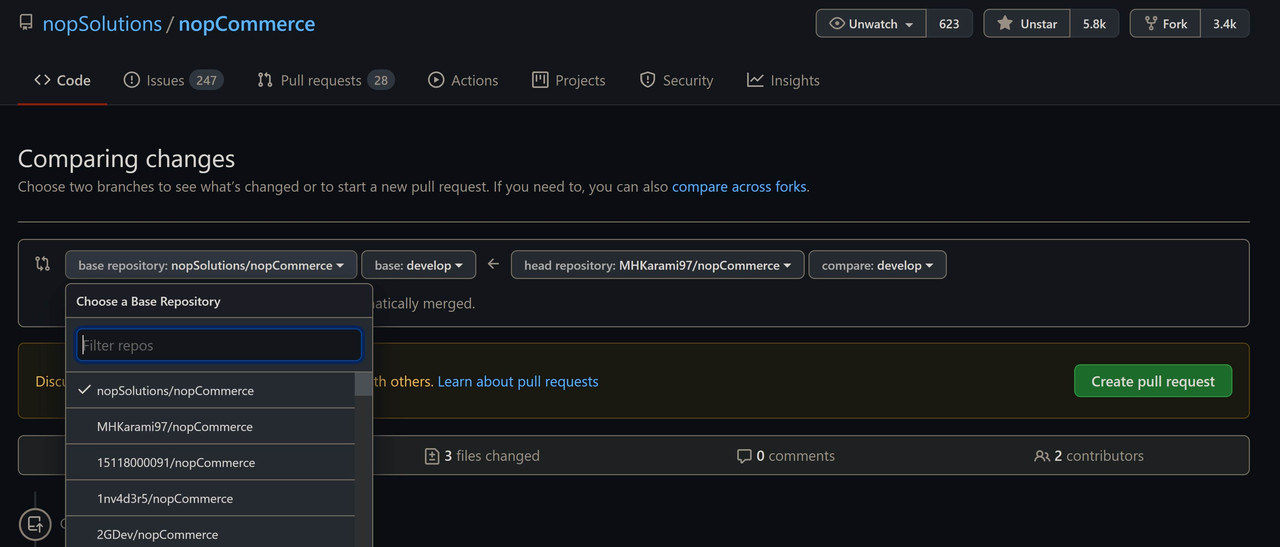
Task: Select nopSolutions/nopCommerce in the repo list
Action: point(210,390)
